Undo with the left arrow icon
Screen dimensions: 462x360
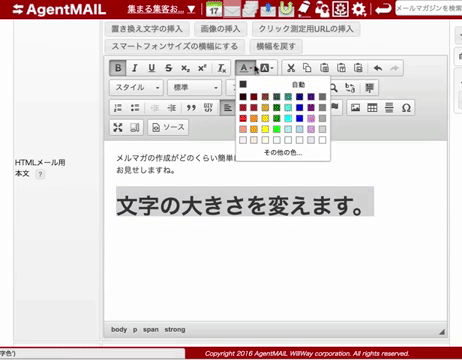click(378, 68)
